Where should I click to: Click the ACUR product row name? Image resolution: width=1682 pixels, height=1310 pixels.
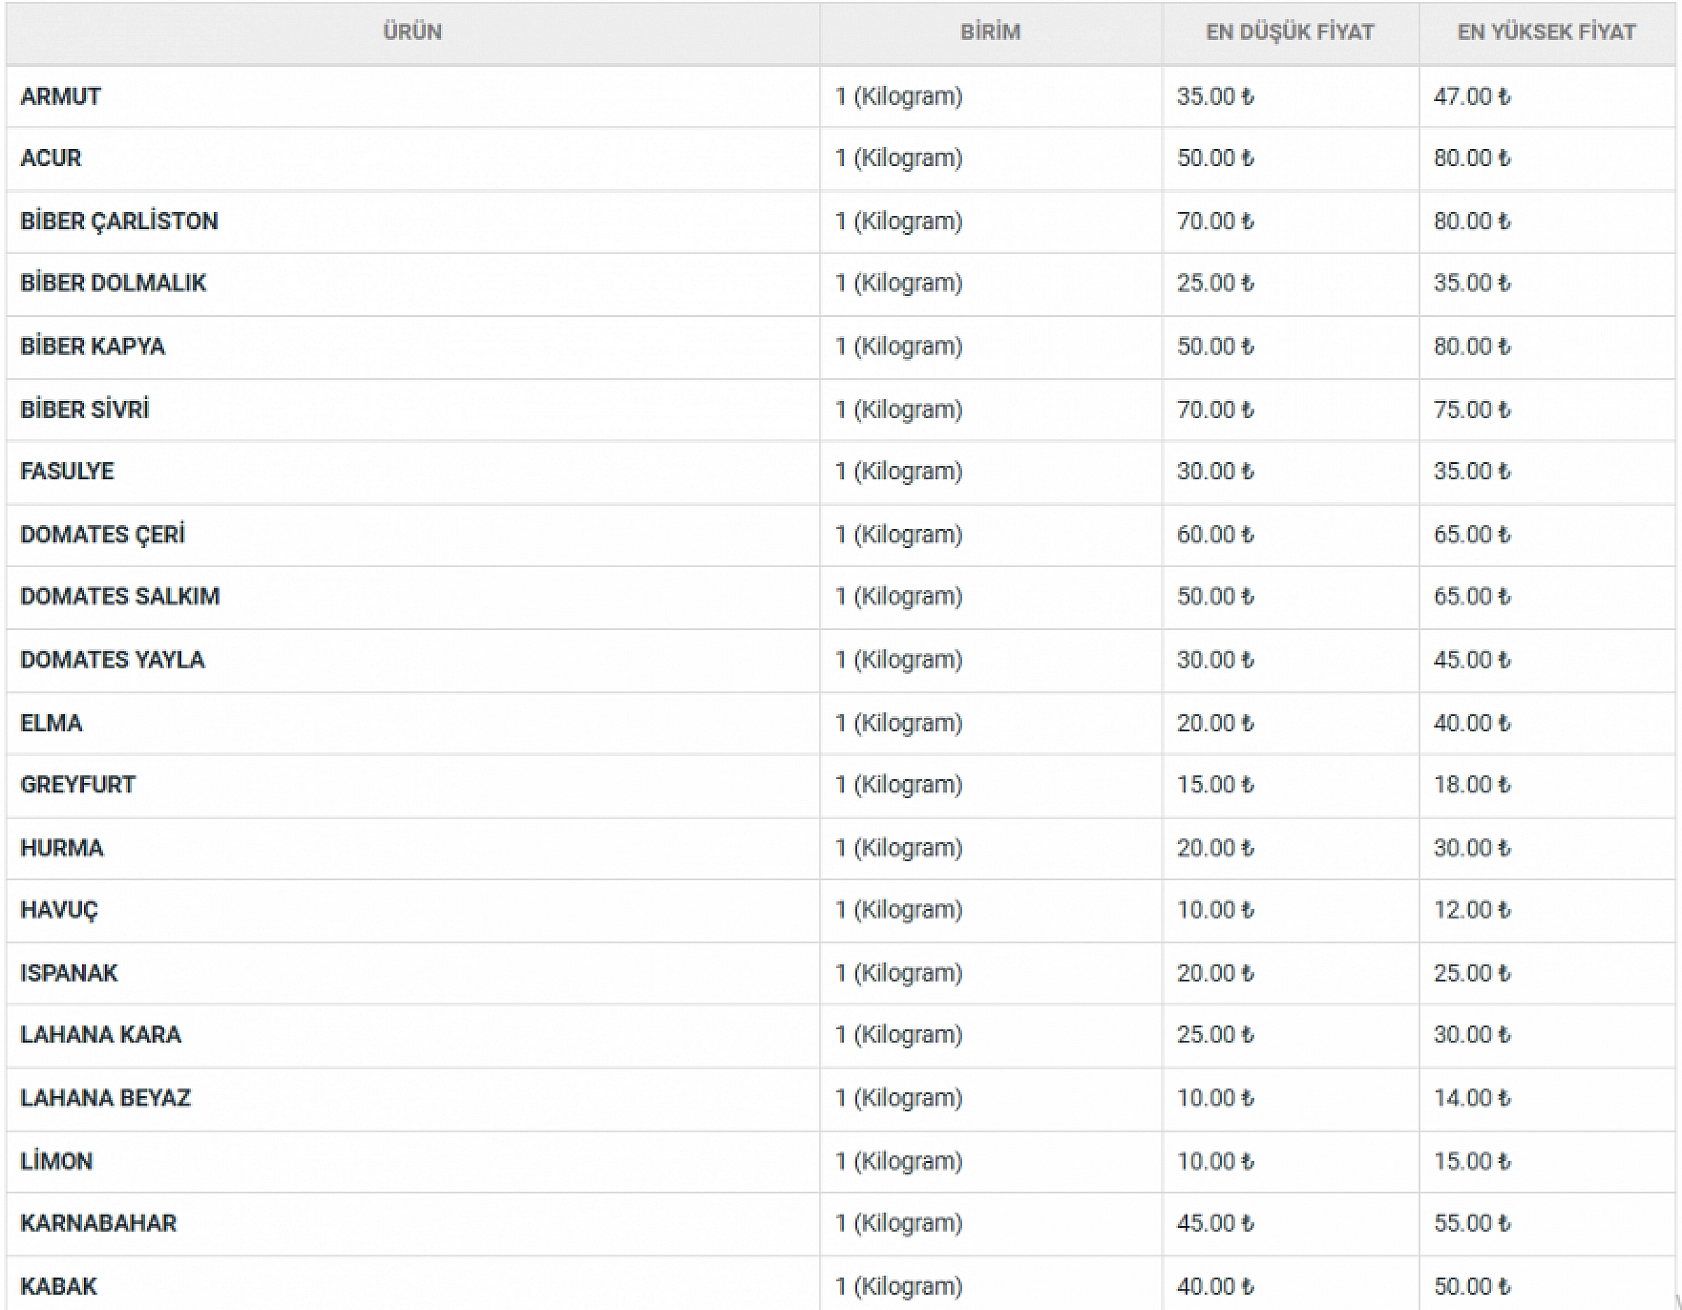point(51,158)
